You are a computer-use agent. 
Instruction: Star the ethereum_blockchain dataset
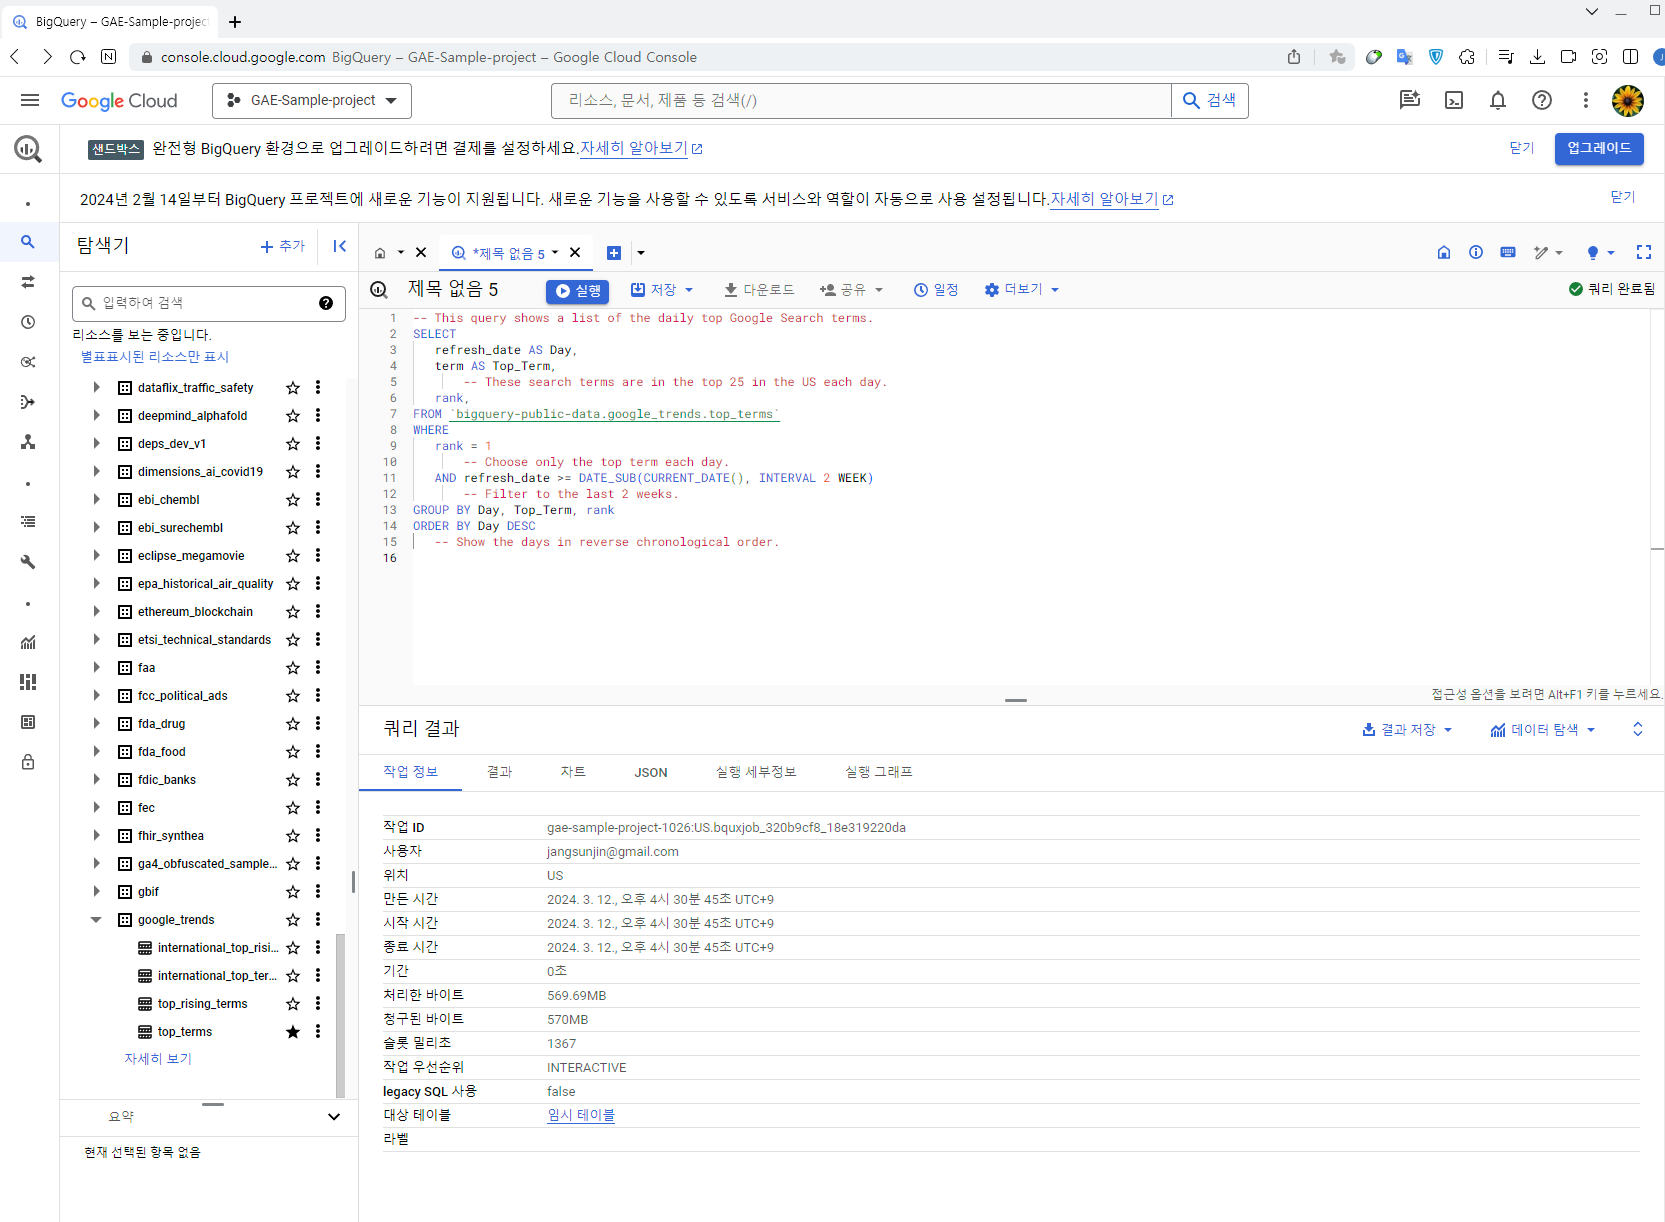coord(293,612)
